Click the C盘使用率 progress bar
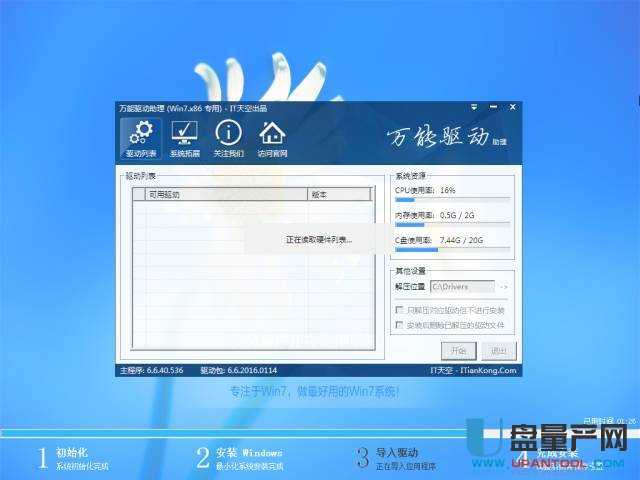Viewport: 640px width, 480px height. pyautogui.click(x=452, y=251)
